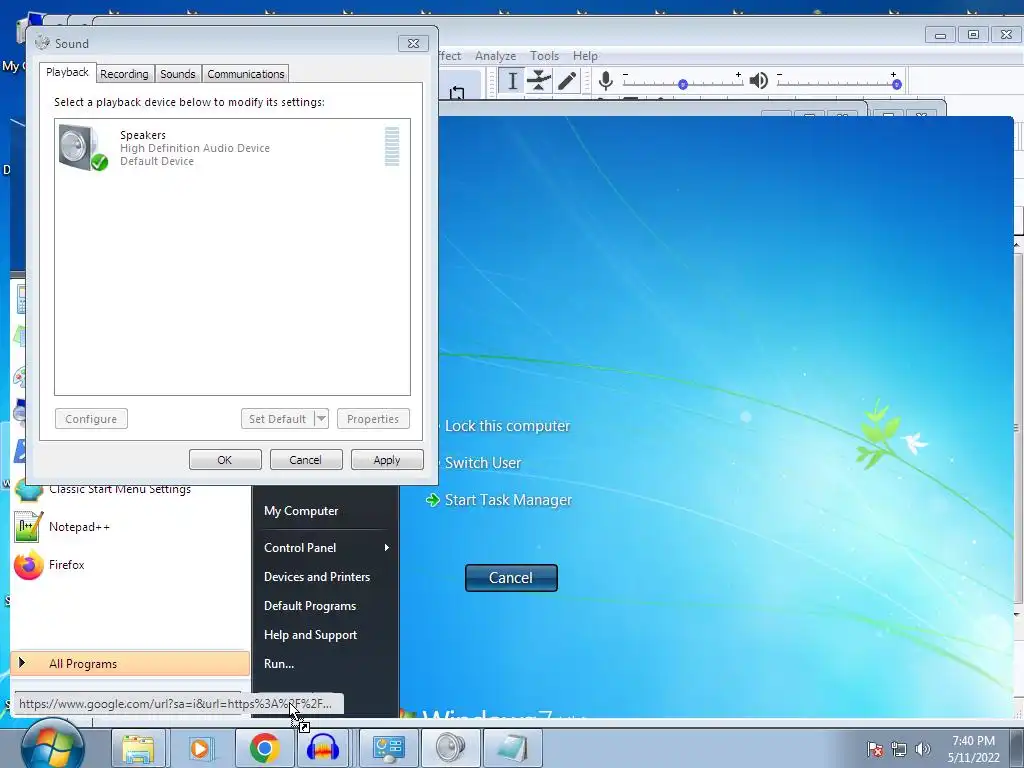Click the microphone recording meter icon
This screenshot has height=768, width=1024.
(x=605, y=81)
